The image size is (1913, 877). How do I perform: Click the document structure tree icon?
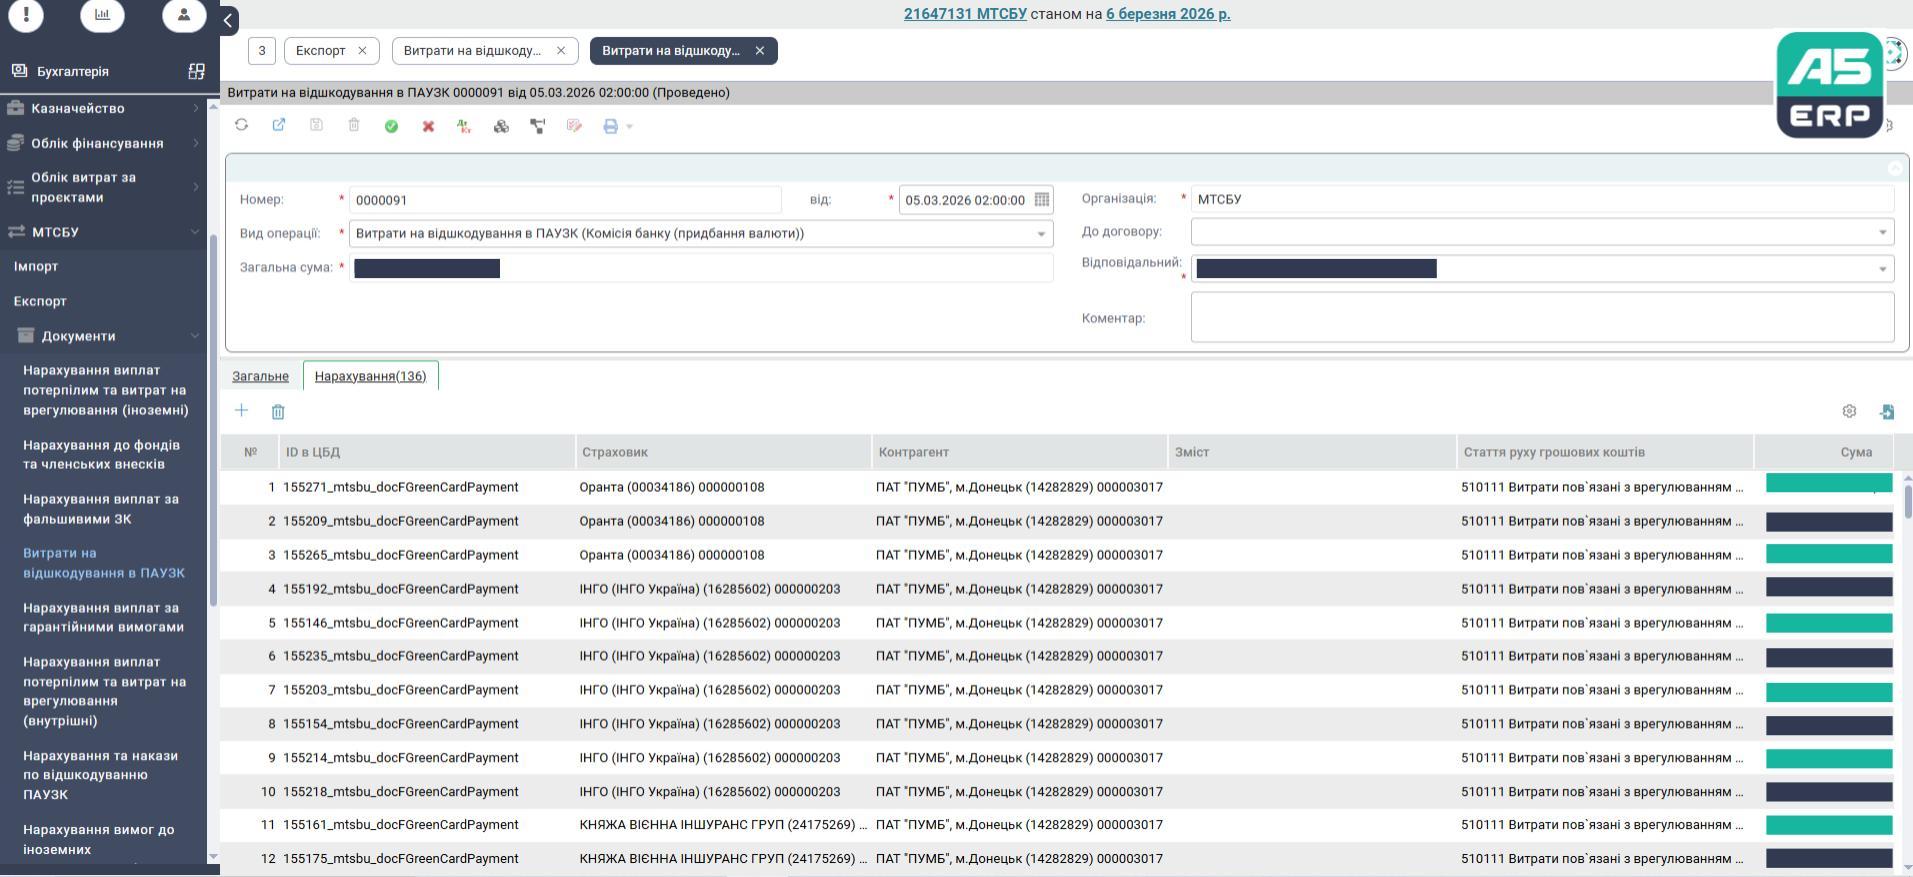click(538, 126)
